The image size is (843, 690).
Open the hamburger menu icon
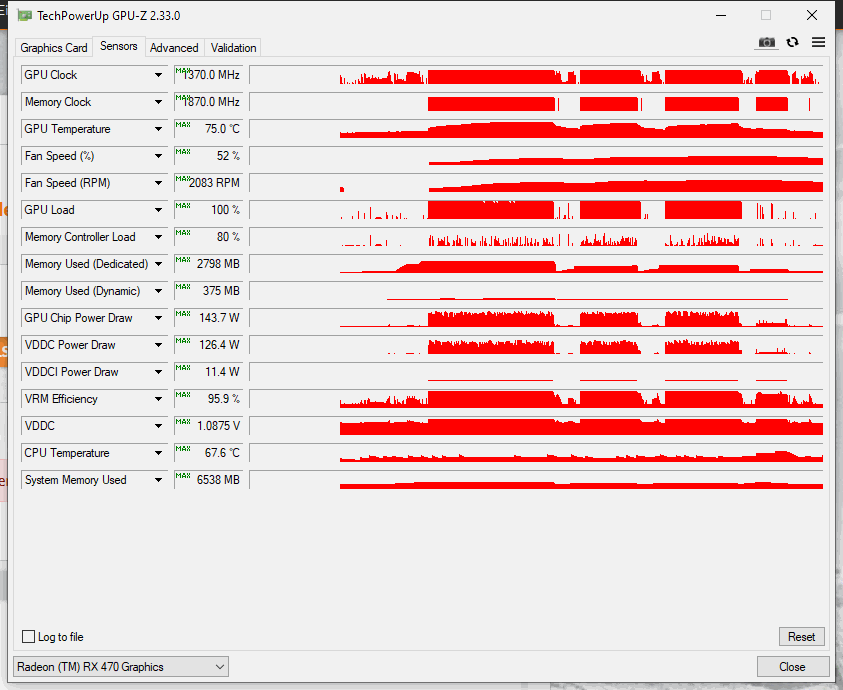tap(818, 42)
